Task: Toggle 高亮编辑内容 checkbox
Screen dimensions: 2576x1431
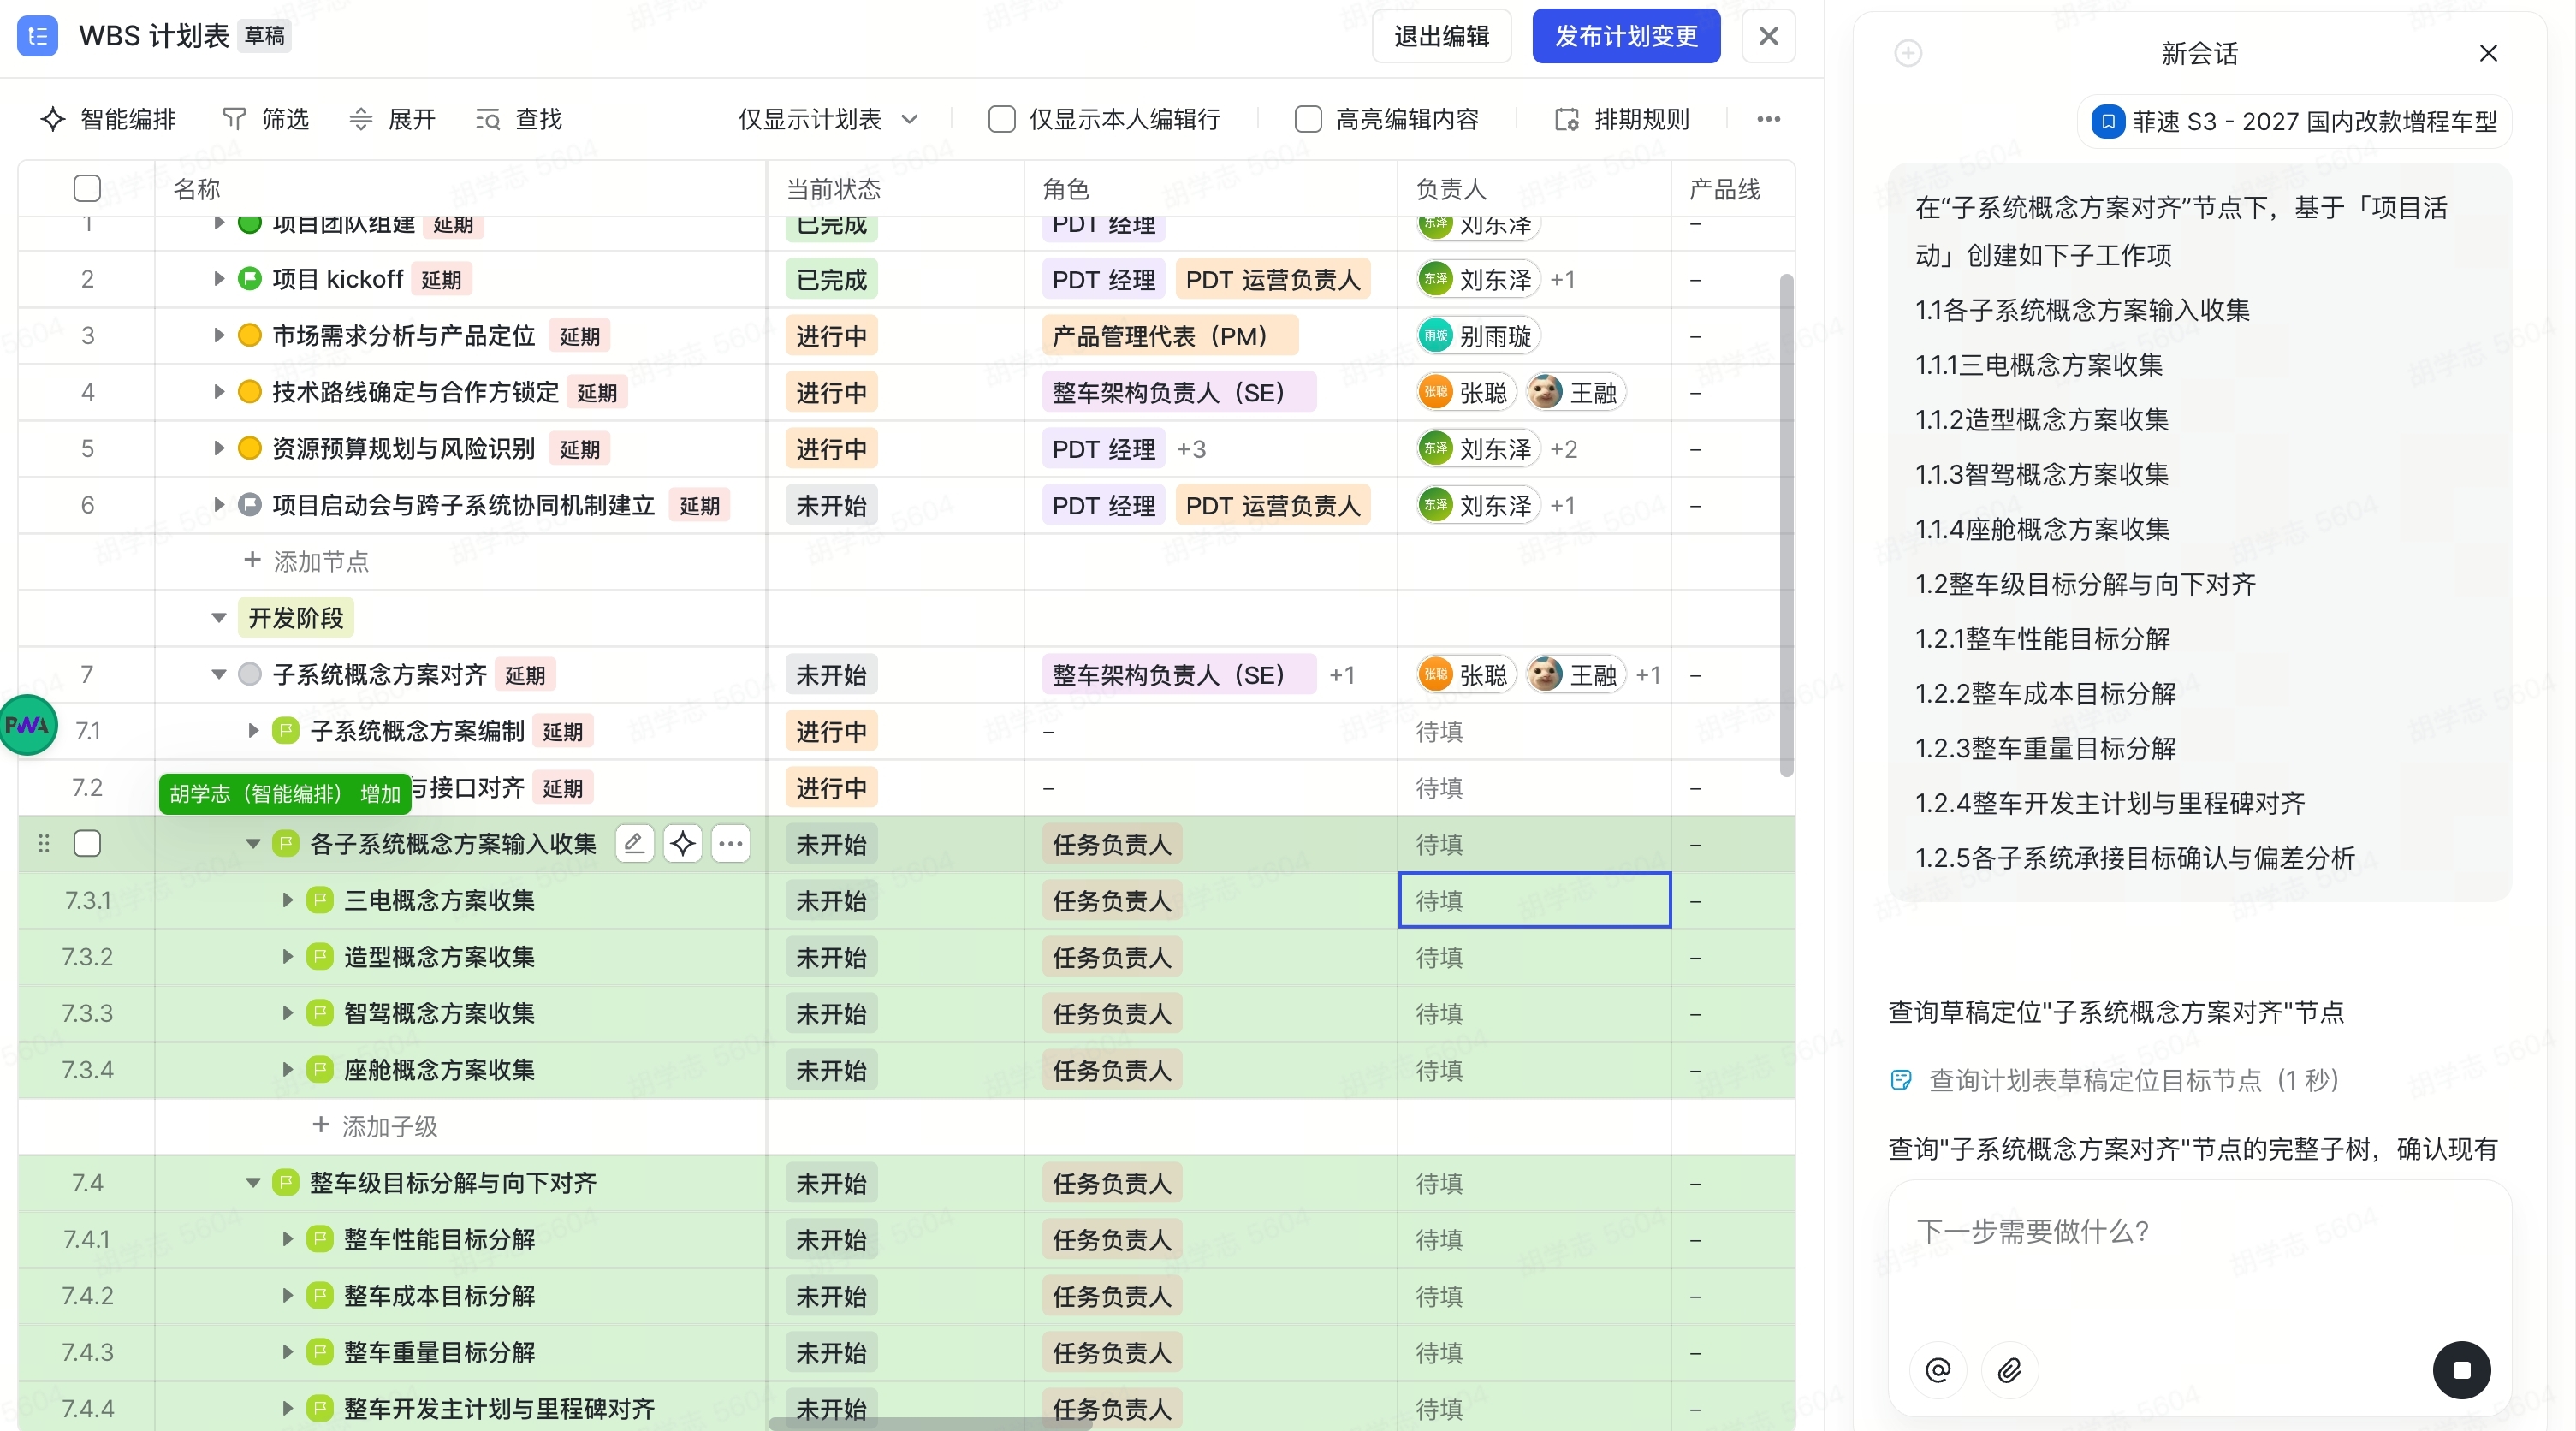Action: (x=1308, y=119)
